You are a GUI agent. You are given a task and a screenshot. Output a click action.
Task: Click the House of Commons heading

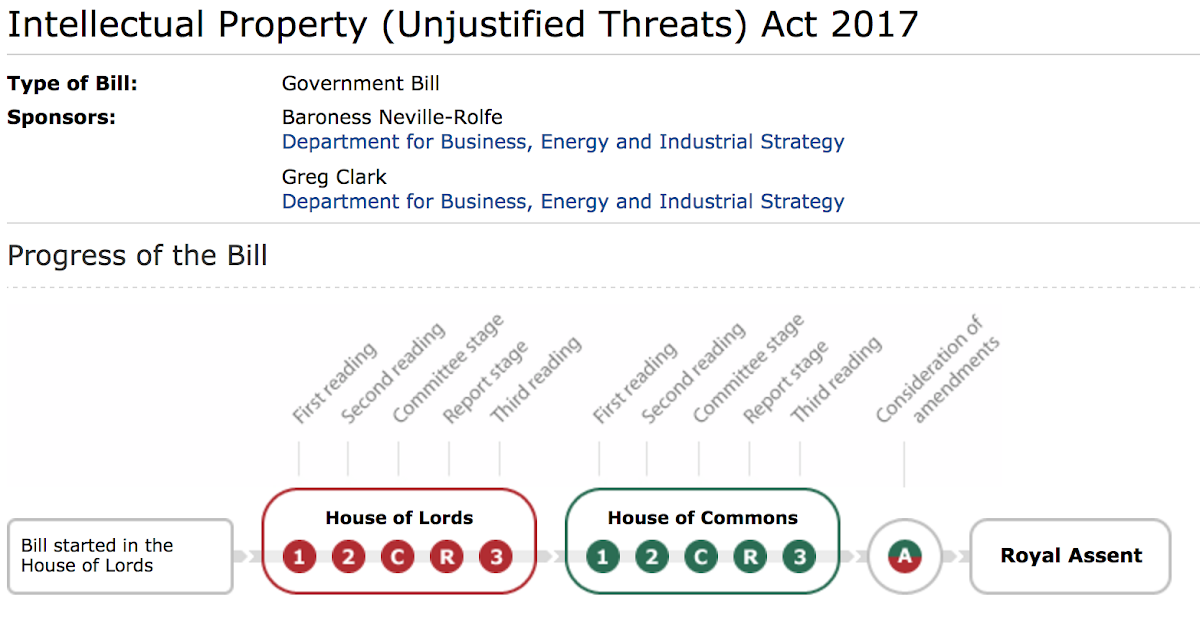pos(703,518)
